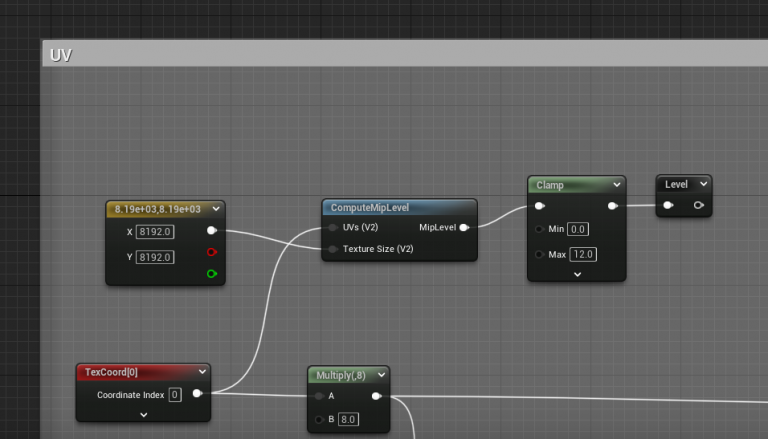Screen dimensions: 768x439
Task: Toggle the Multiply(,8) header chevron
Action: click(382, 375)
